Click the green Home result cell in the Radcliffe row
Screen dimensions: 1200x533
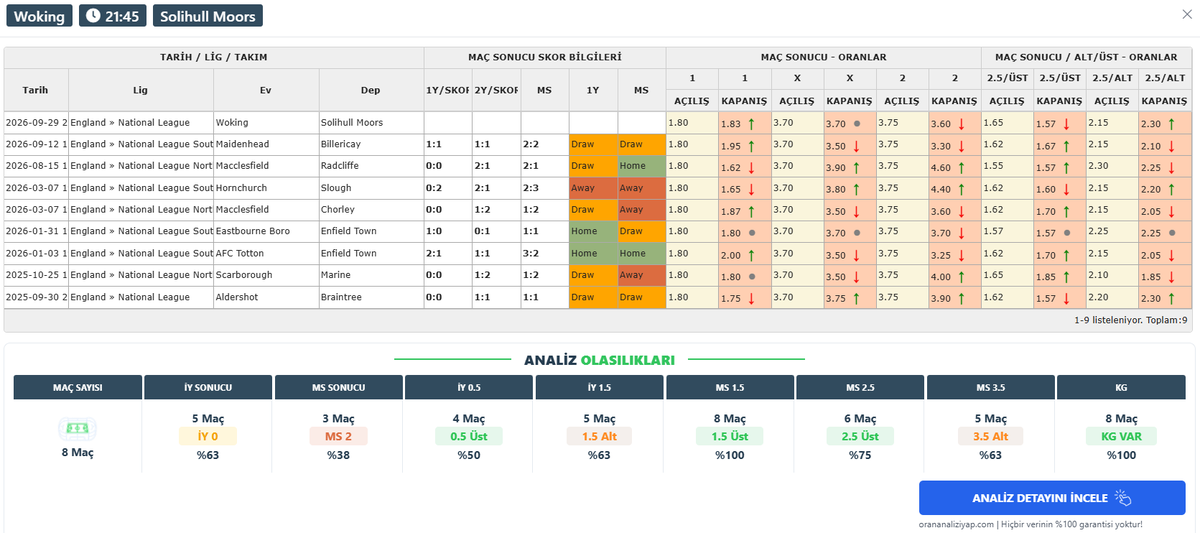pyautogui.click(x=642, y=166)
